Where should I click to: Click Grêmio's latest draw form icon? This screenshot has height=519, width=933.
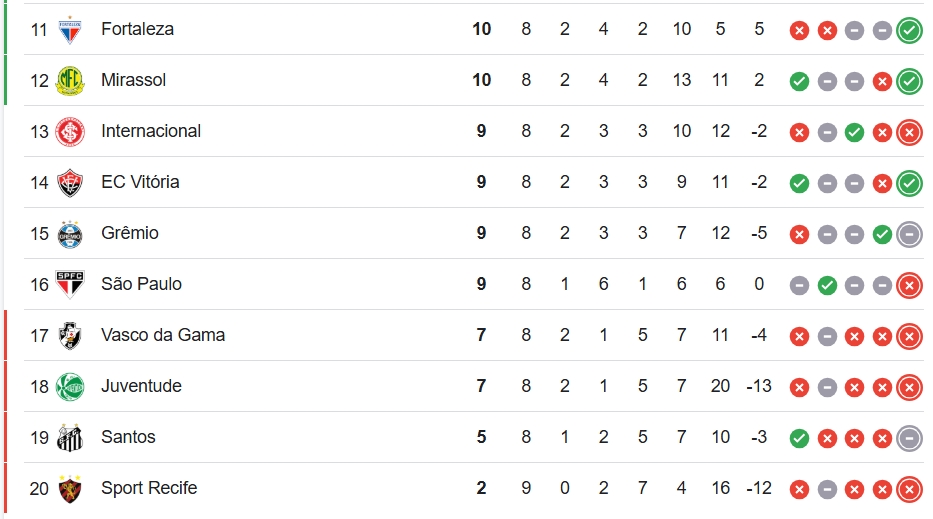(x=909, y=235)
